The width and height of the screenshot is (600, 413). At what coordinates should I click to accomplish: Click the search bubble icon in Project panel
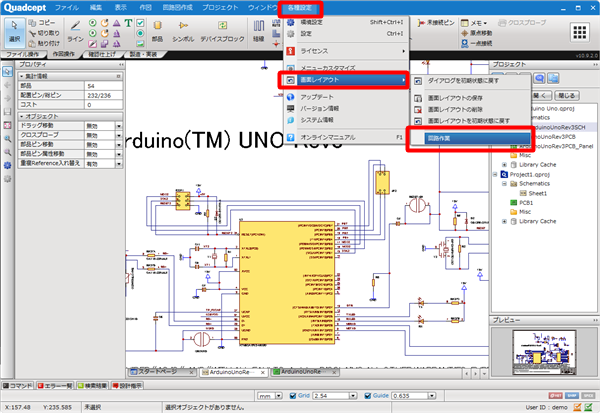click(x=540, y=78)
